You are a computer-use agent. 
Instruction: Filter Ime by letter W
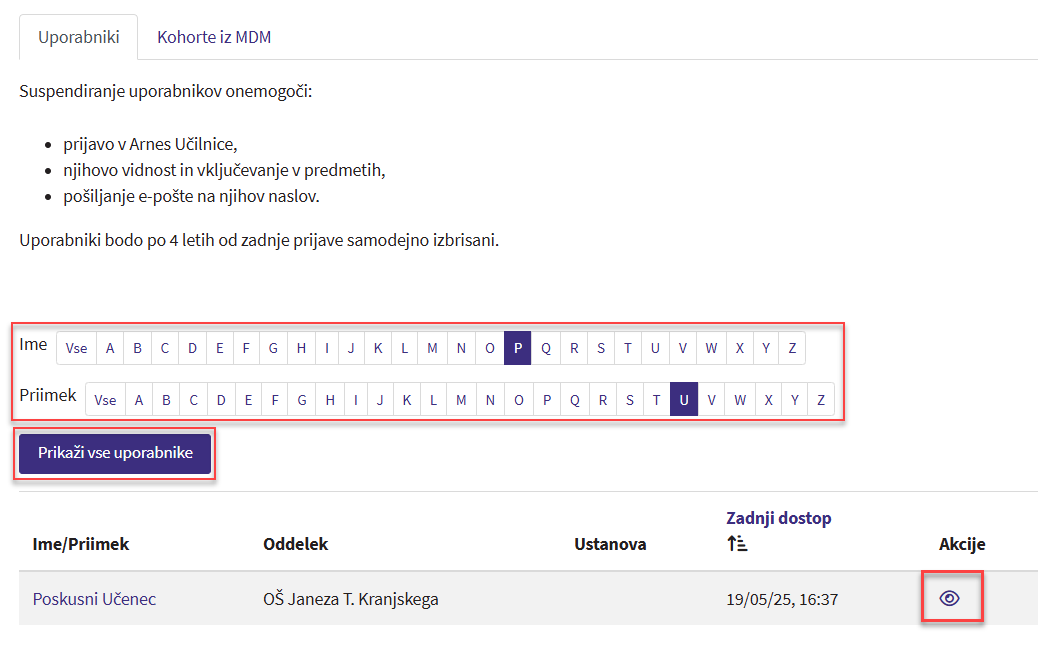711,348
